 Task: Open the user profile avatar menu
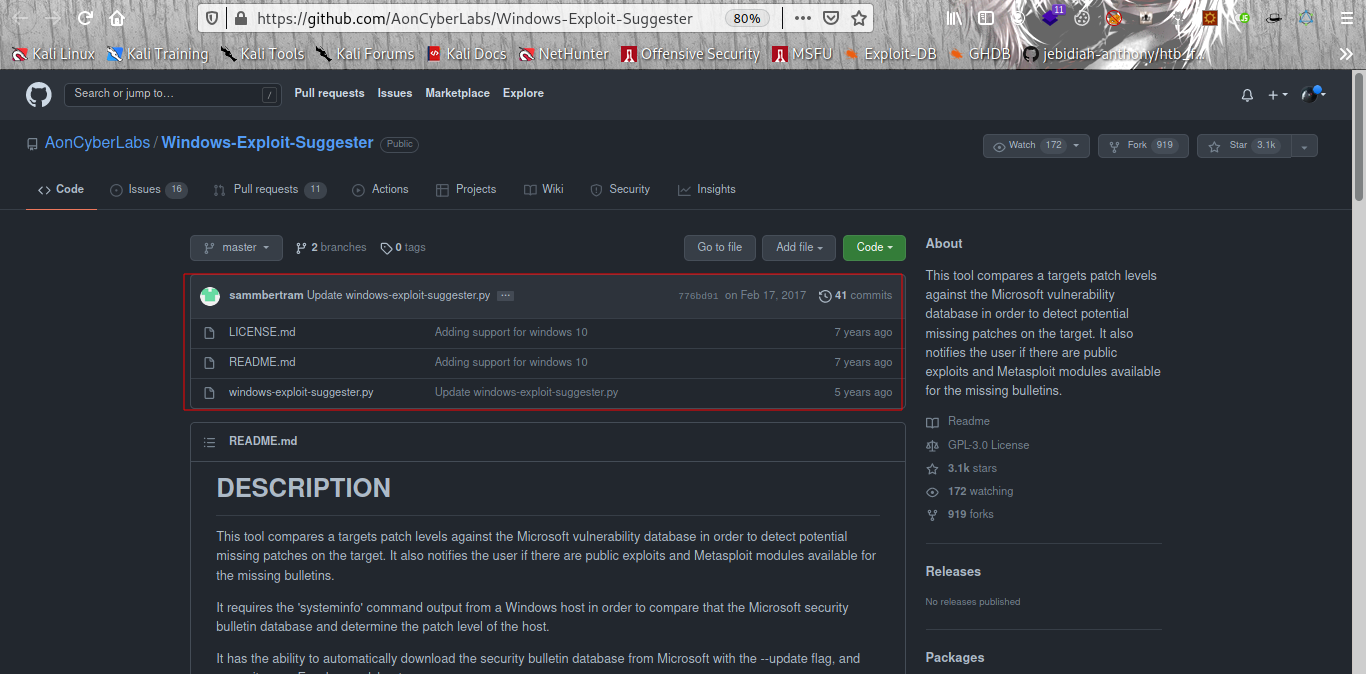click(x=1312, y=94)
